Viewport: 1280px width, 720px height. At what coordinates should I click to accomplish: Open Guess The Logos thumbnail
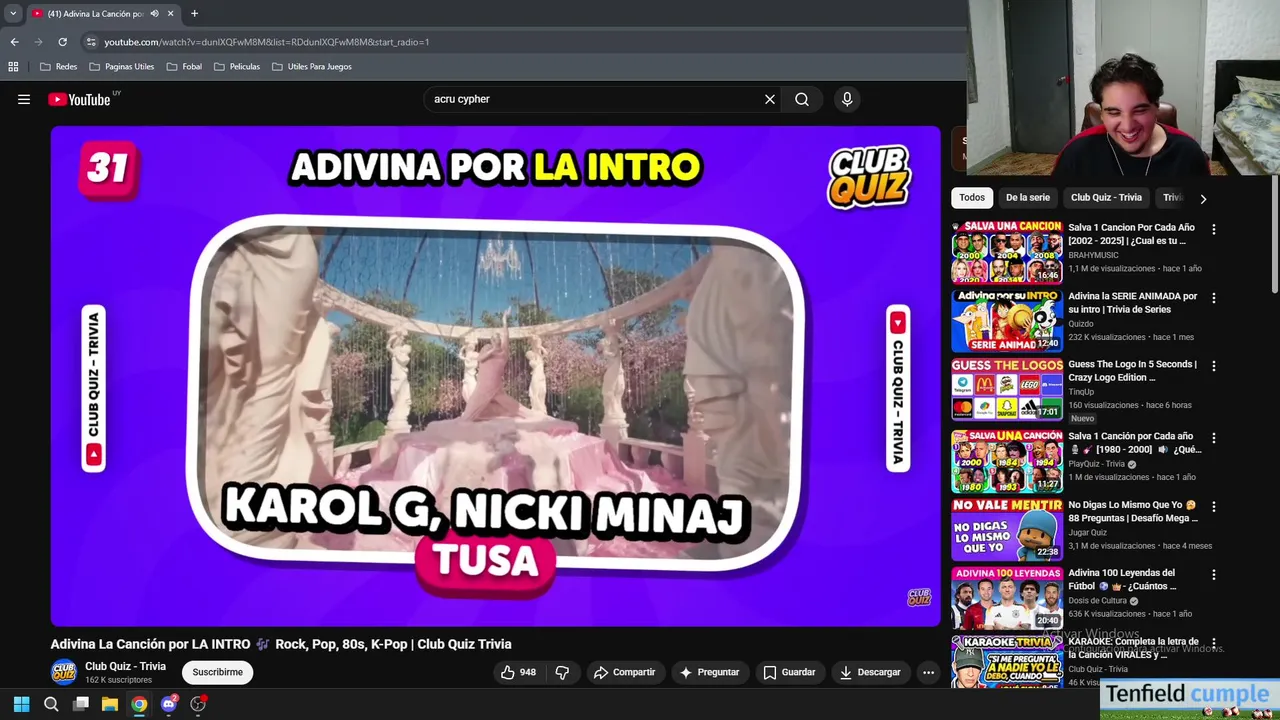pos(1007,390)
